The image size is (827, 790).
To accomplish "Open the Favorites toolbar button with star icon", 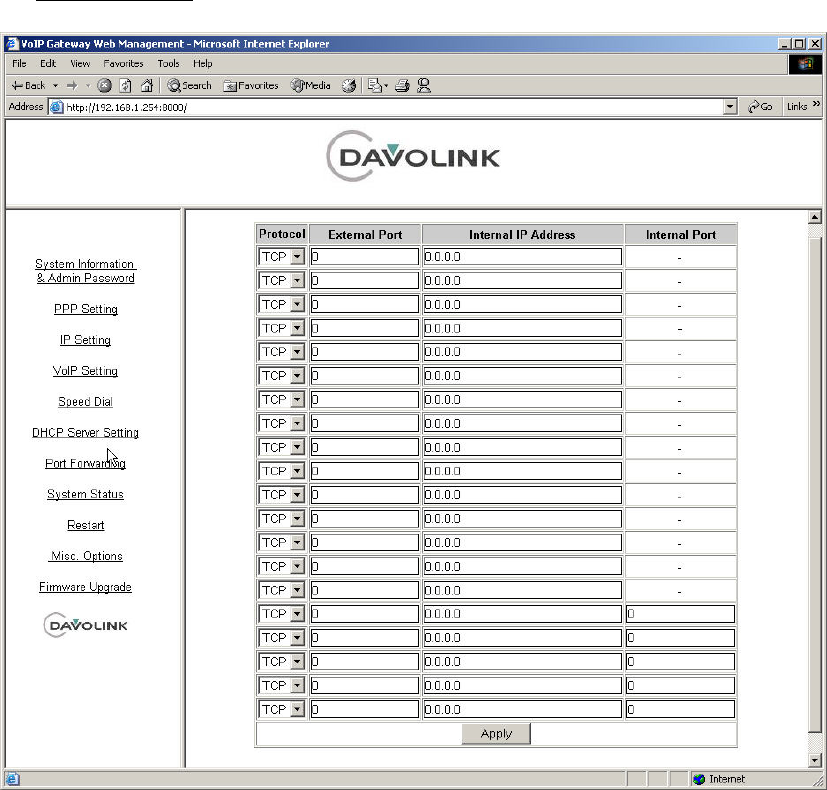I will pyautogui.click(x=251, y=85).
